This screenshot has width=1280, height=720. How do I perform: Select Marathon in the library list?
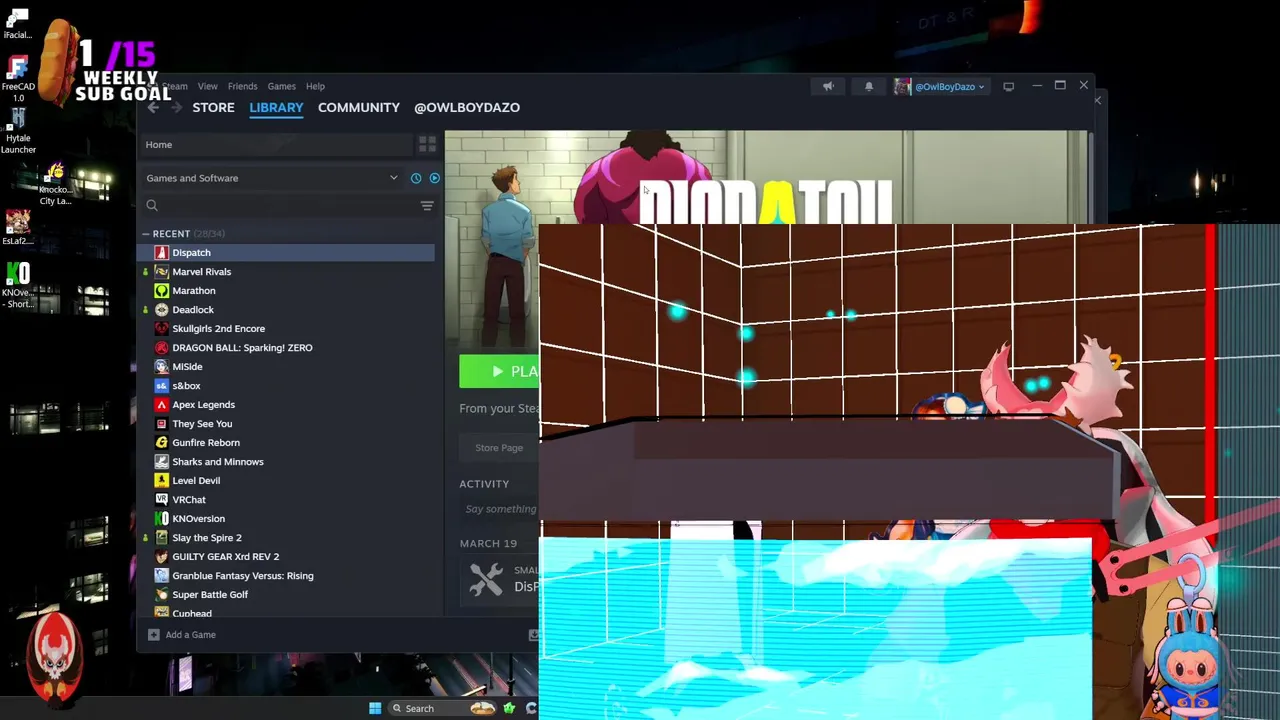coord(286,291)
